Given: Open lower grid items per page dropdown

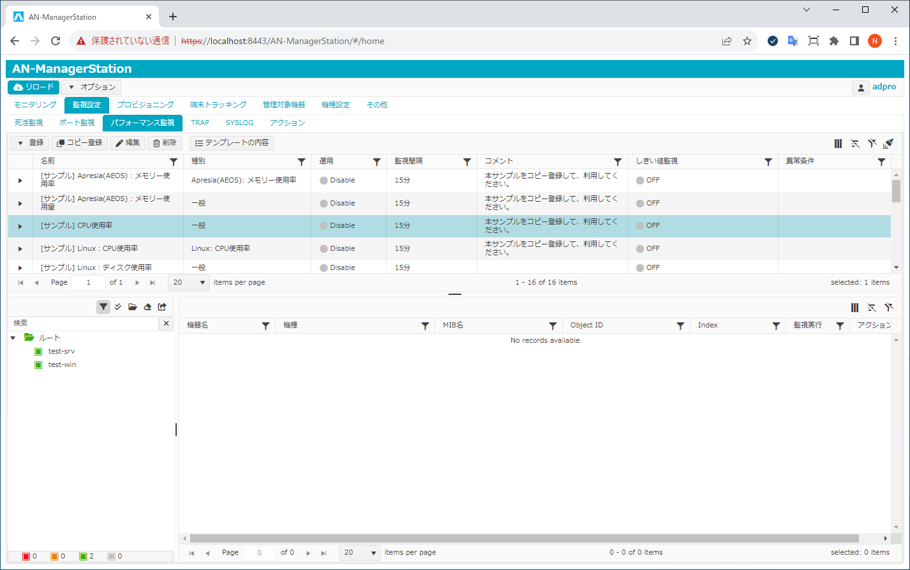Looking at the screenshot, I should [x=360, y=553].
